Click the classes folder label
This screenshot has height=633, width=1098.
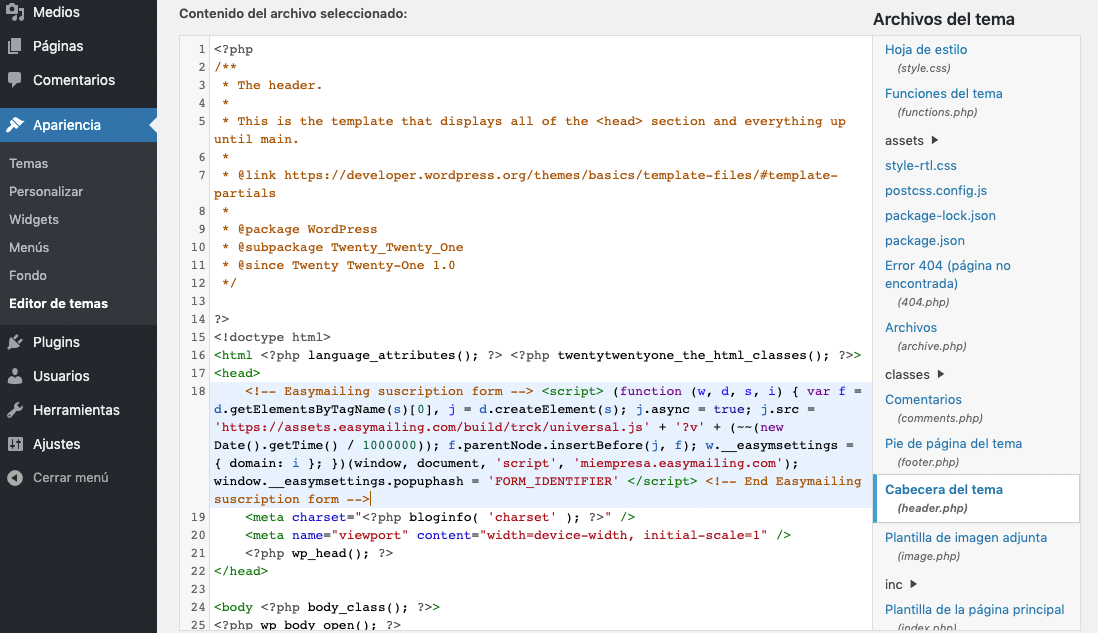[x=907, y=375]
